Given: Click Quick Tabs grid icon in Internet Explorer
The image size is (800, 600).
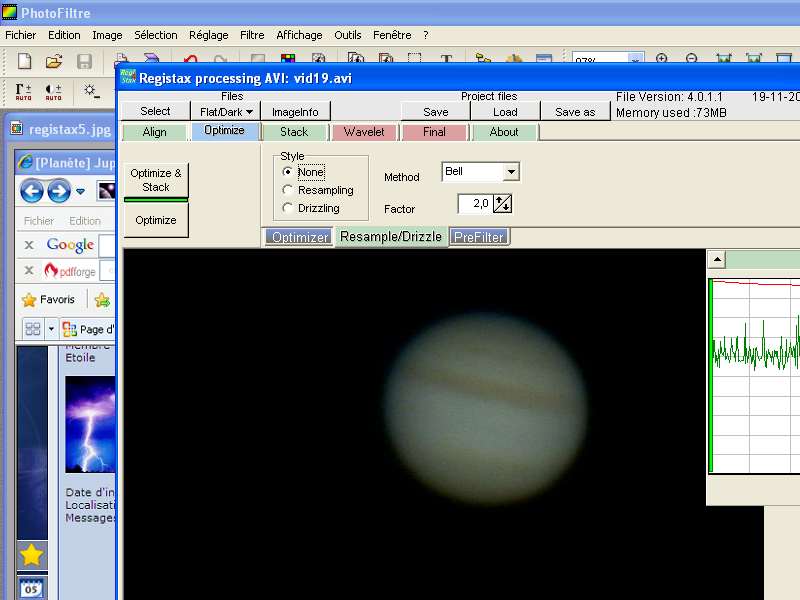Looking at the screenshot, I should [33, 329].
